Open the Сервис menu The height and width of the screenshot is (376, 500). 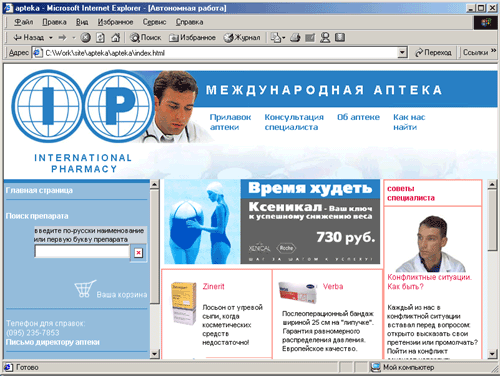click(x=154, y=22)
